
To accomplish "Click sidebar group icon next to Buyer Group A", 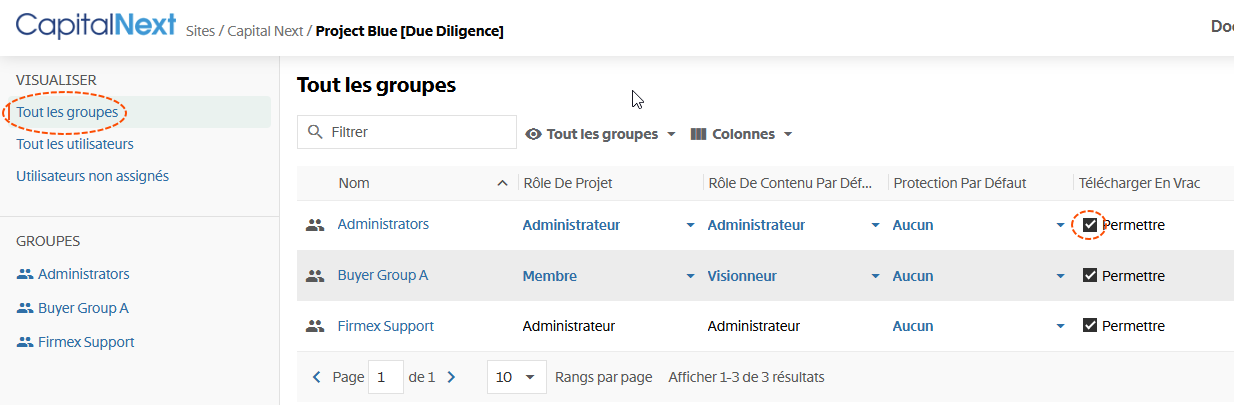I will [25, 308].
